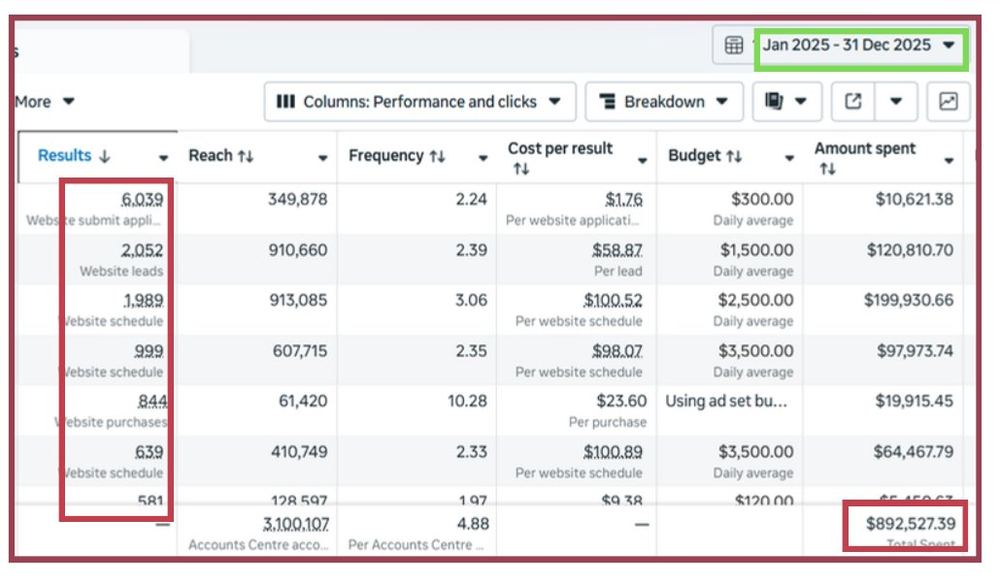Click the 844 website purchases result
Screen dimensions: 1000x584
(152, 401)
